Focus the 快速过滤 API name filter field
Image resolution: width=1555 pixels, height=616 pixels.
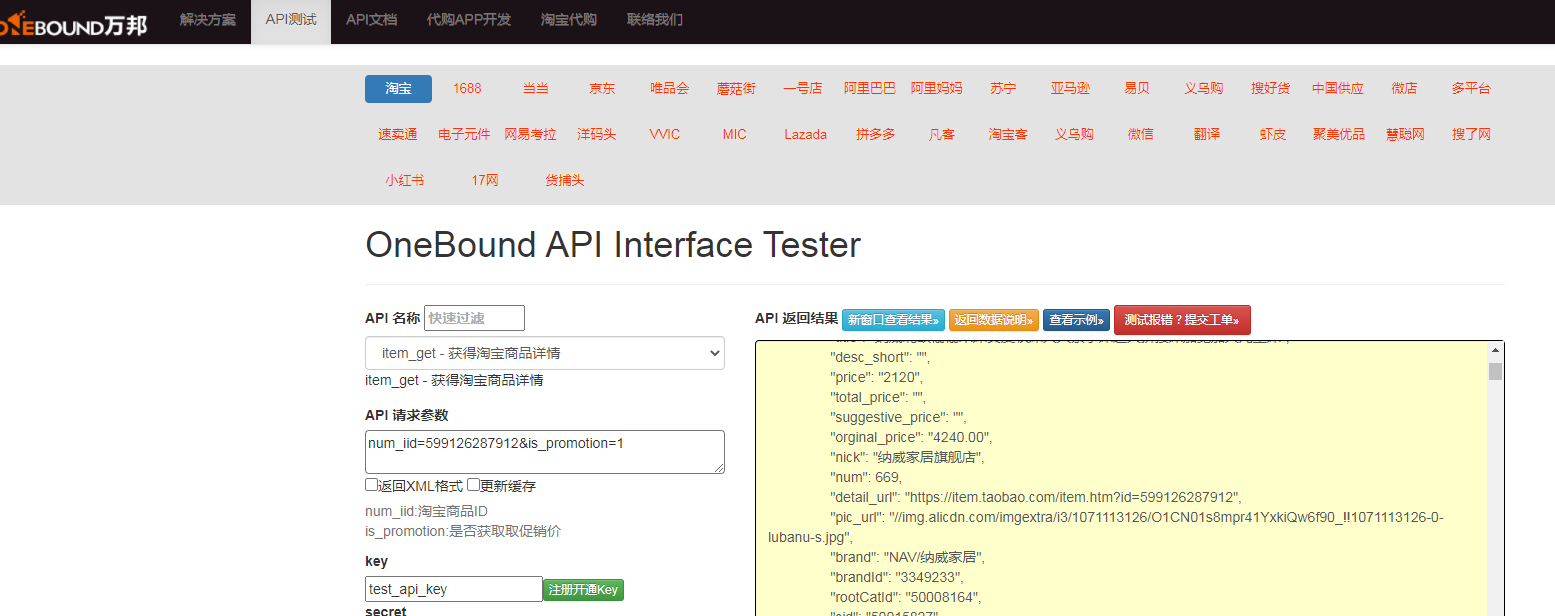point(474,318)
